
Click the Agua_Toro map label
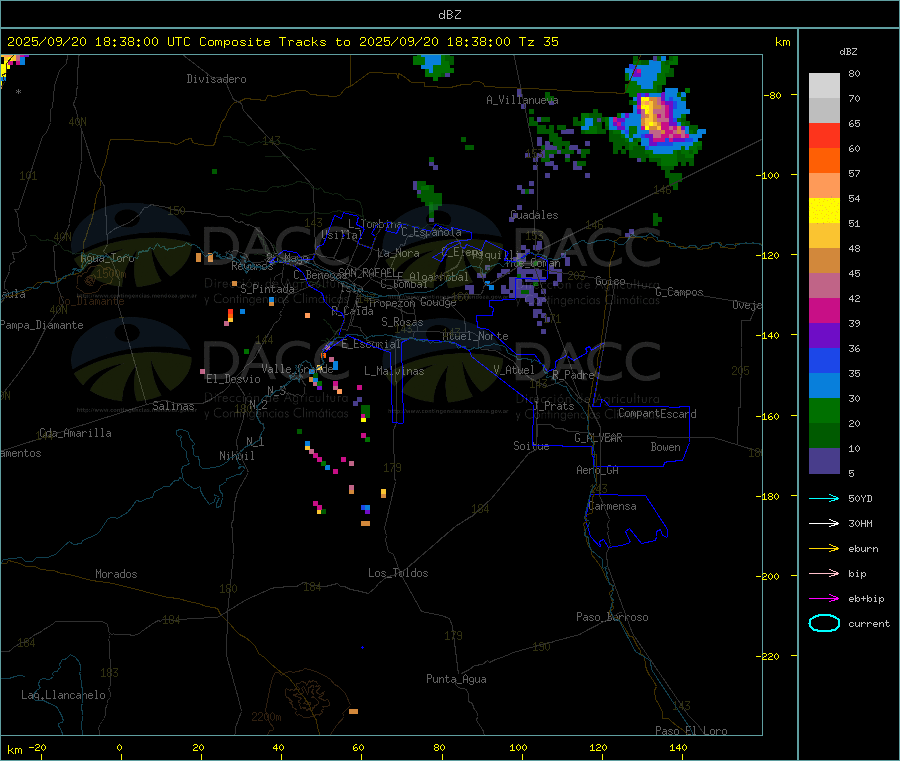107,258
